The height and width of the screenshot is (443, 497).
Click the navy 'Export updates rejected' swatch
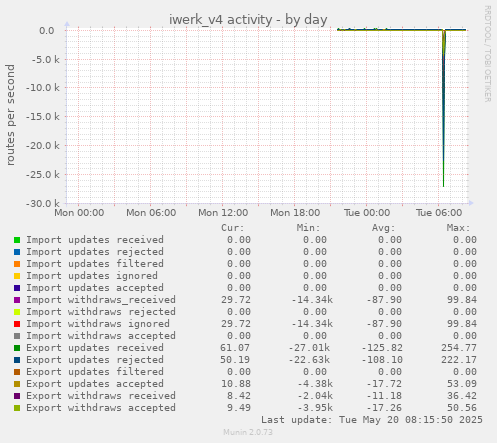(17, 360)
